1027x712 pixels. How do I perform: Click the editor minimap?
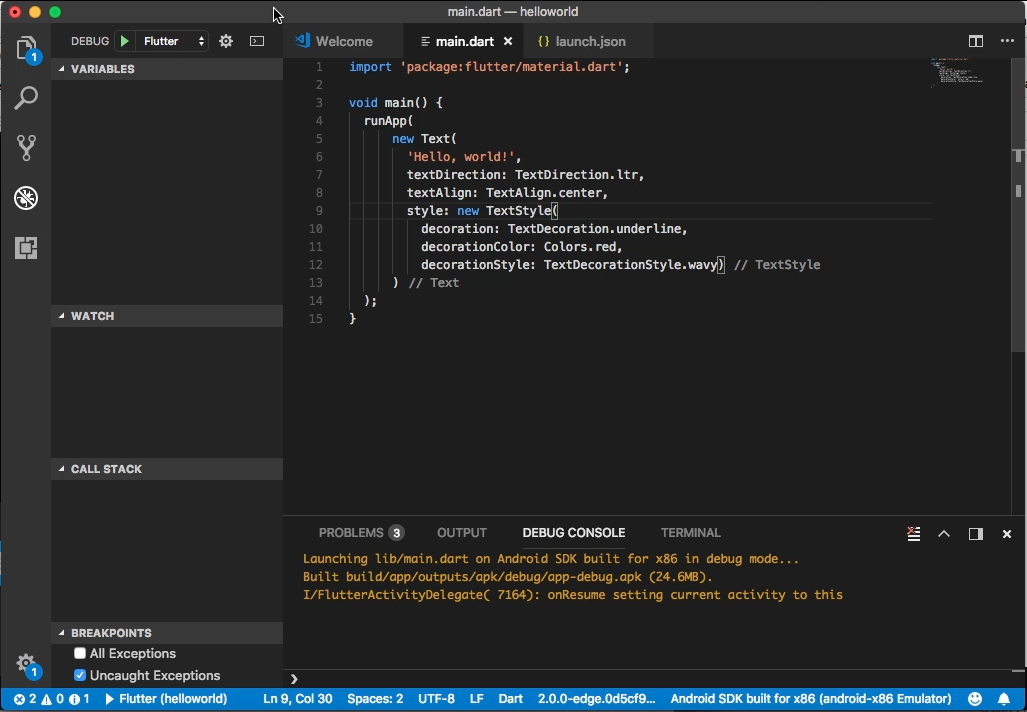click(956, 72)
